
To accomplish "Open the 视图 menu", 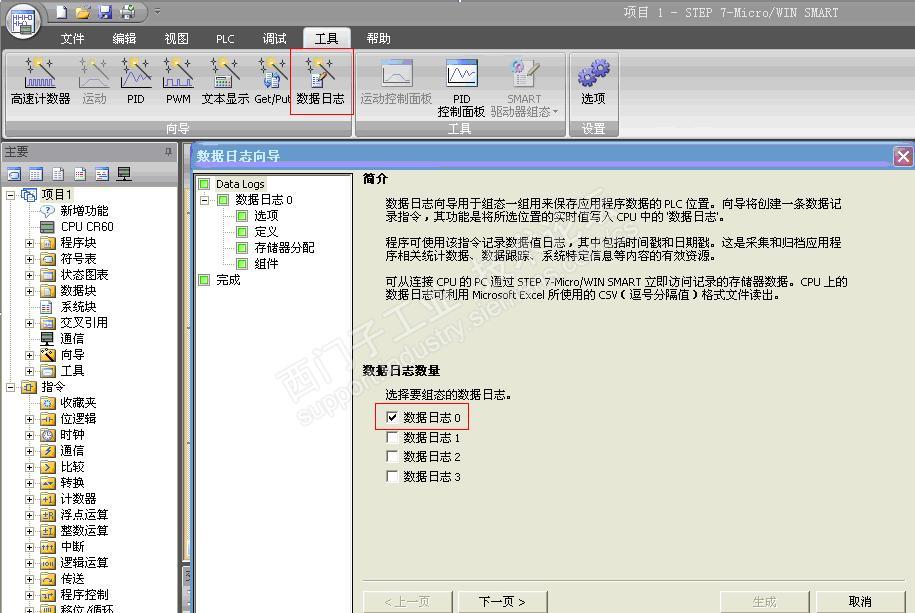I will pyautogui.click(x=176, y=39).
